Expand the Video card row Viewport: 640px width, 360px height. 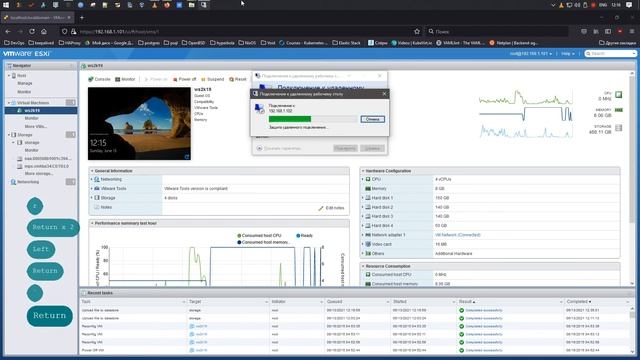[362, 244]
